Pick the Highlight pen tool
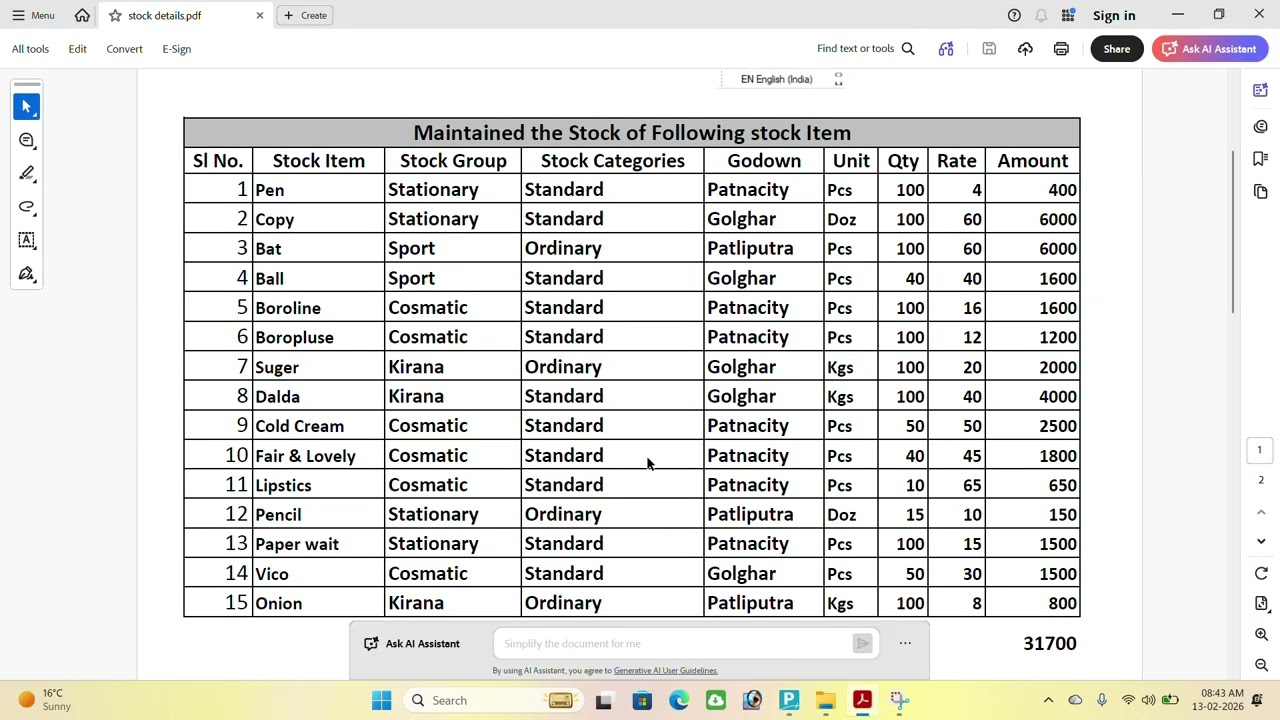Screen dimensions: 1280x720 tap(27, 173)
